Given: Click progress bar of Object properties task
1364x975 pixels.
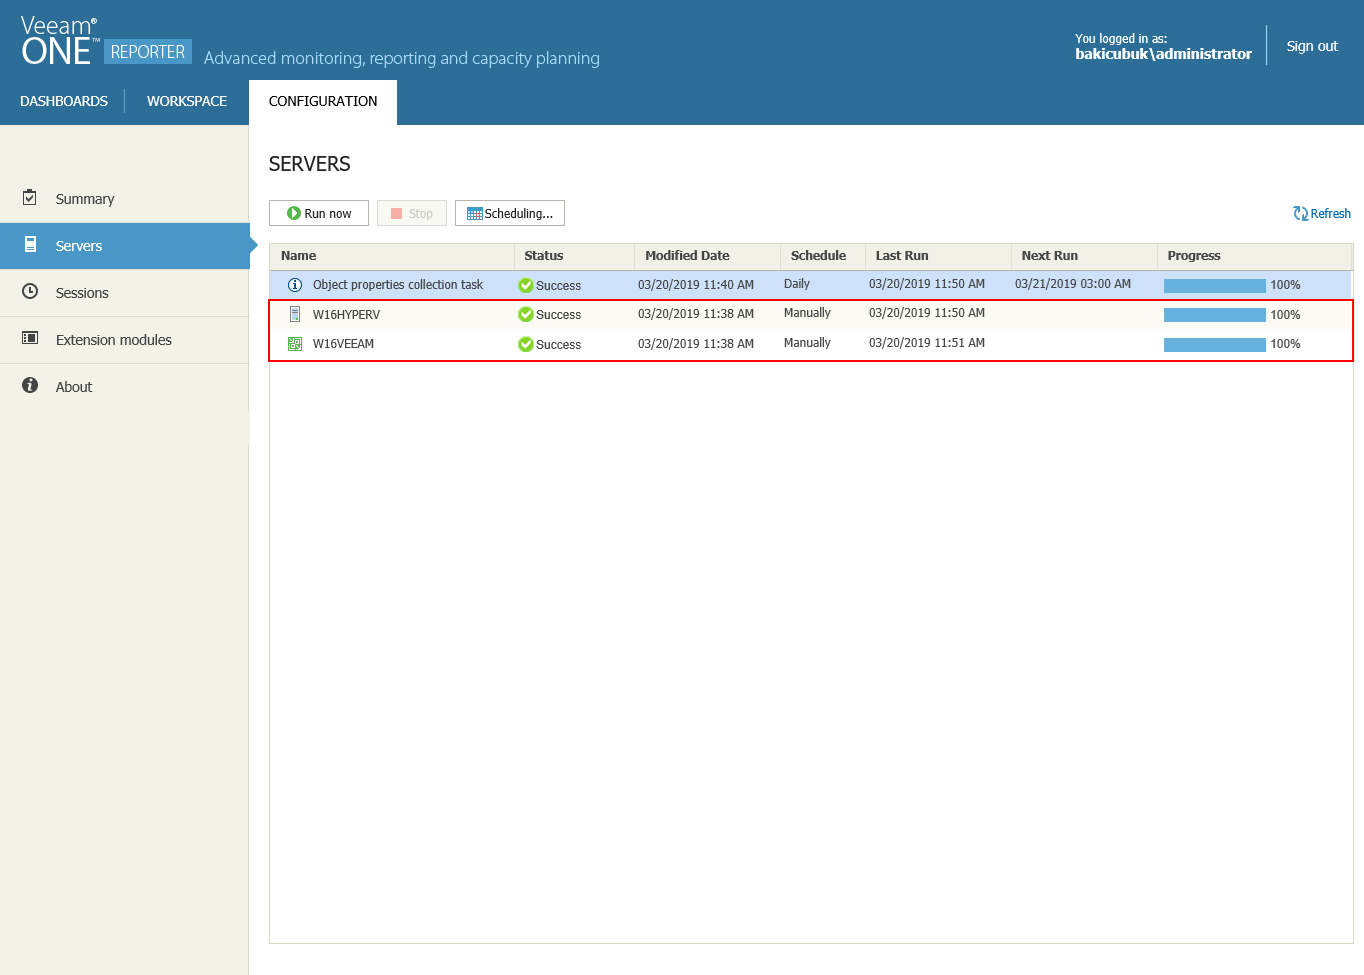Looking at the screenshot, I should pos(1215,286).
